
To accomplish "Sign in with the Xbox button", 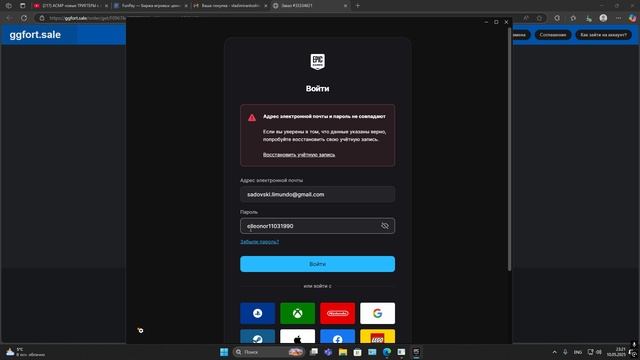I will pyautogui.click(x=298, y=313).
